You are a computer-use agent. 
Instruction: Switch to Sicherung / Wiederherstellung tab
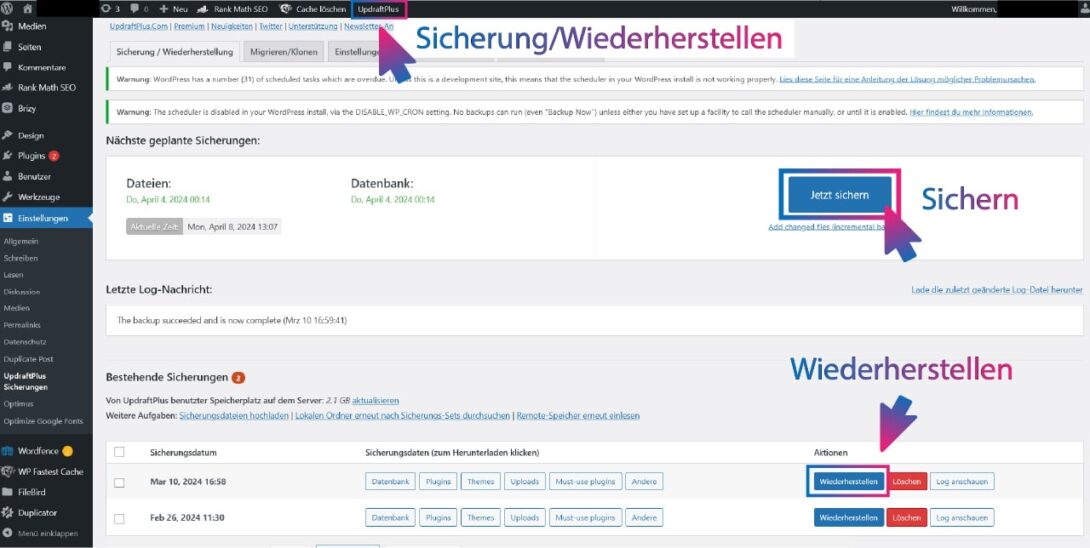pos(175,52)
